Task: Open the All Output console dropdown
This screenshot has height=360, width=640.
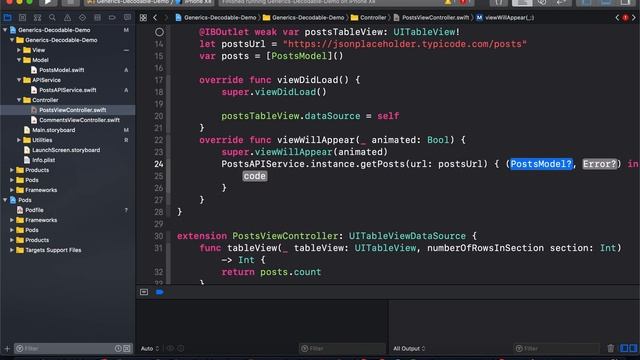Action: click(409, 348)
